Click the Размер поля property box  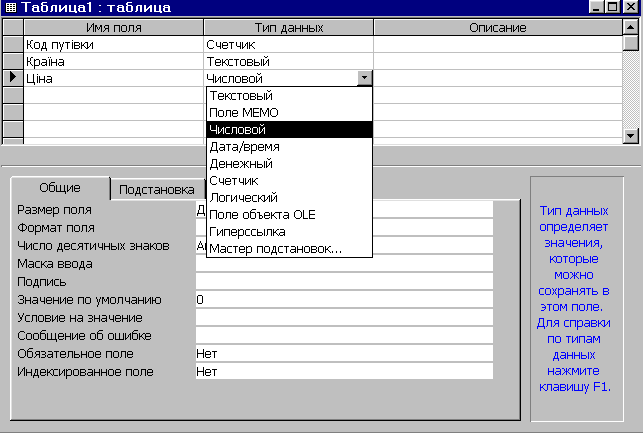pos(344,210)
